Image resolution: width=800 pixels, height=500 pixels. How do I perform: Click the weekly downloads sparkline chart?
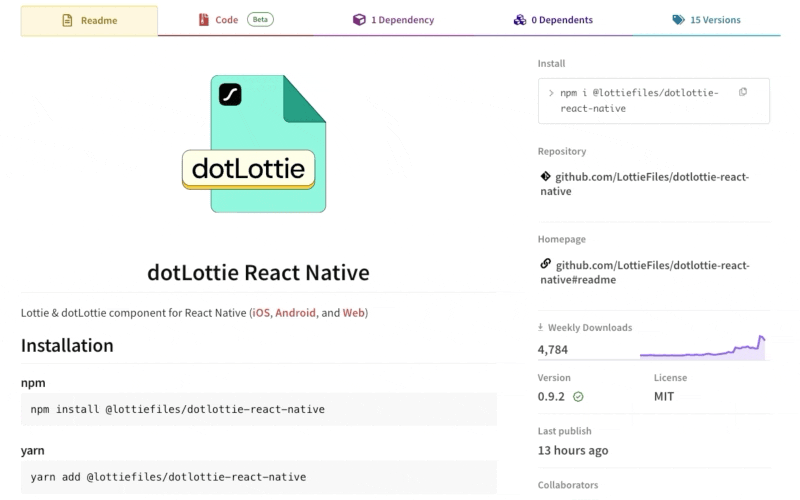(703, 347)
